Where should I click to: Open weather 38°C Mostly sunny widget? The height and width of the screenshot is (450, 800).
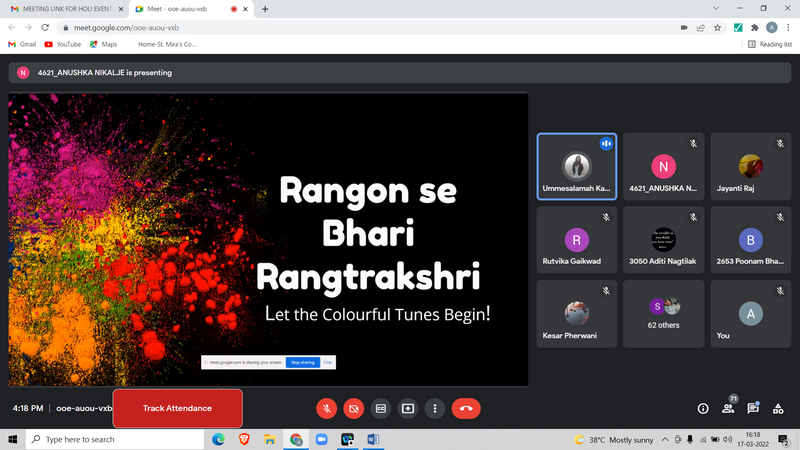614,439
